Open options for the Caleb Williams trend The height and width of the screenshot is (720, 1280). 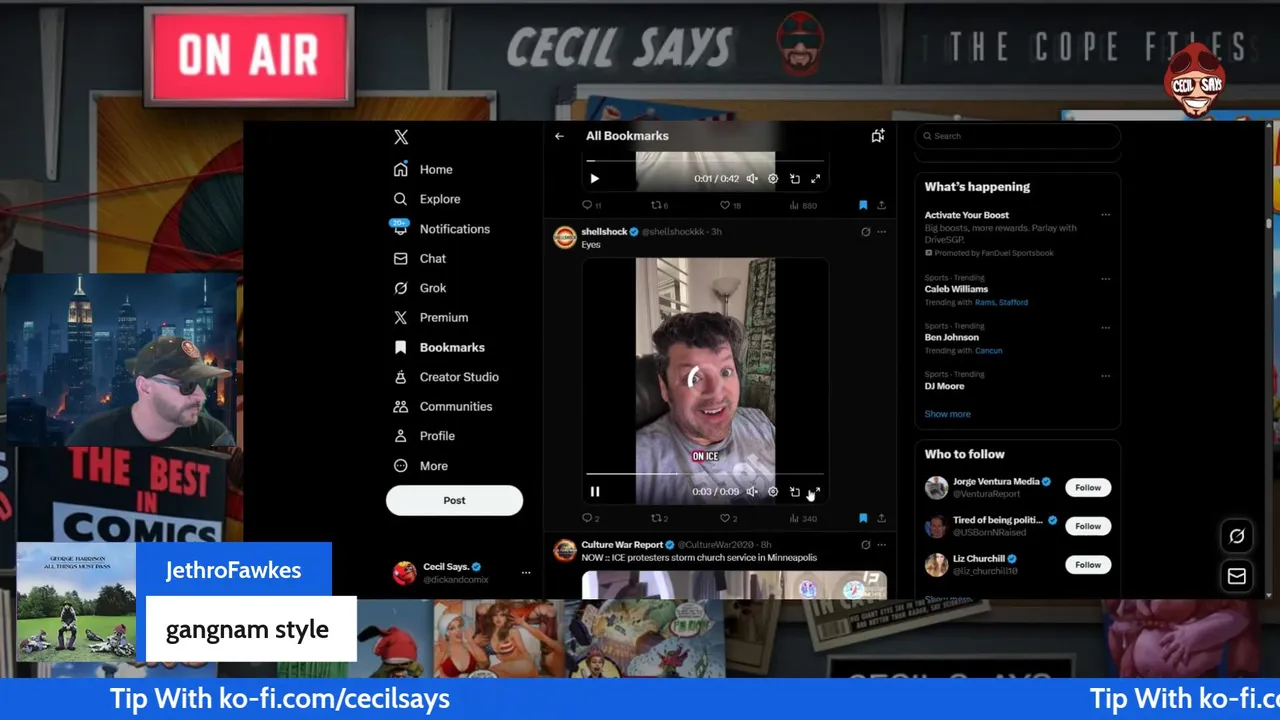[1105, 279]
